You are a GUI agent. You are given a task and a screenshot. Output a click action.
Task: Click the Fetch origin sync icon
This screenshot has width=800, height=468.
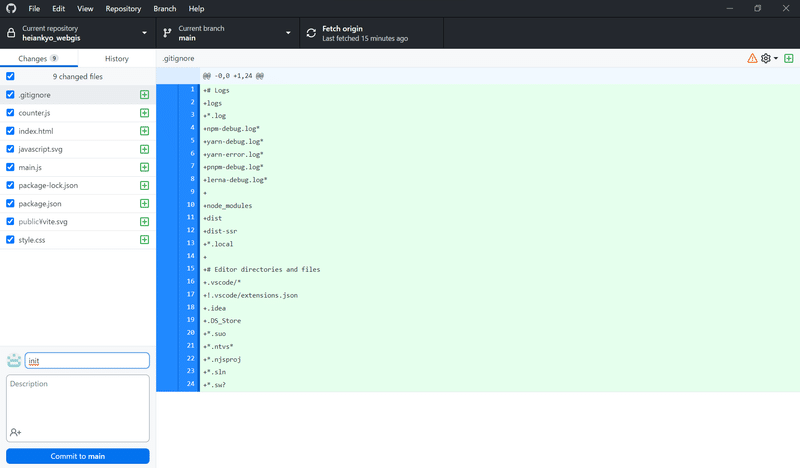pos(311,33)
